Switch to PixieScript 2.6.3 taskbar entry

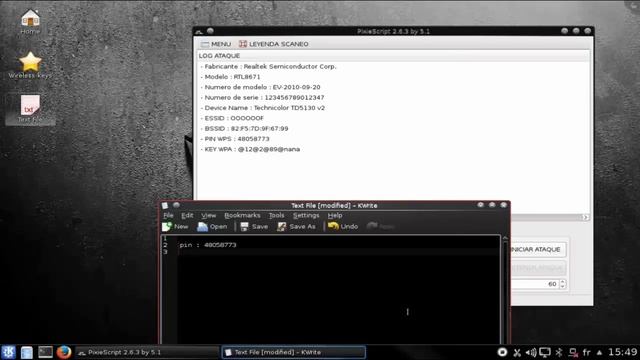pos(147,352)
